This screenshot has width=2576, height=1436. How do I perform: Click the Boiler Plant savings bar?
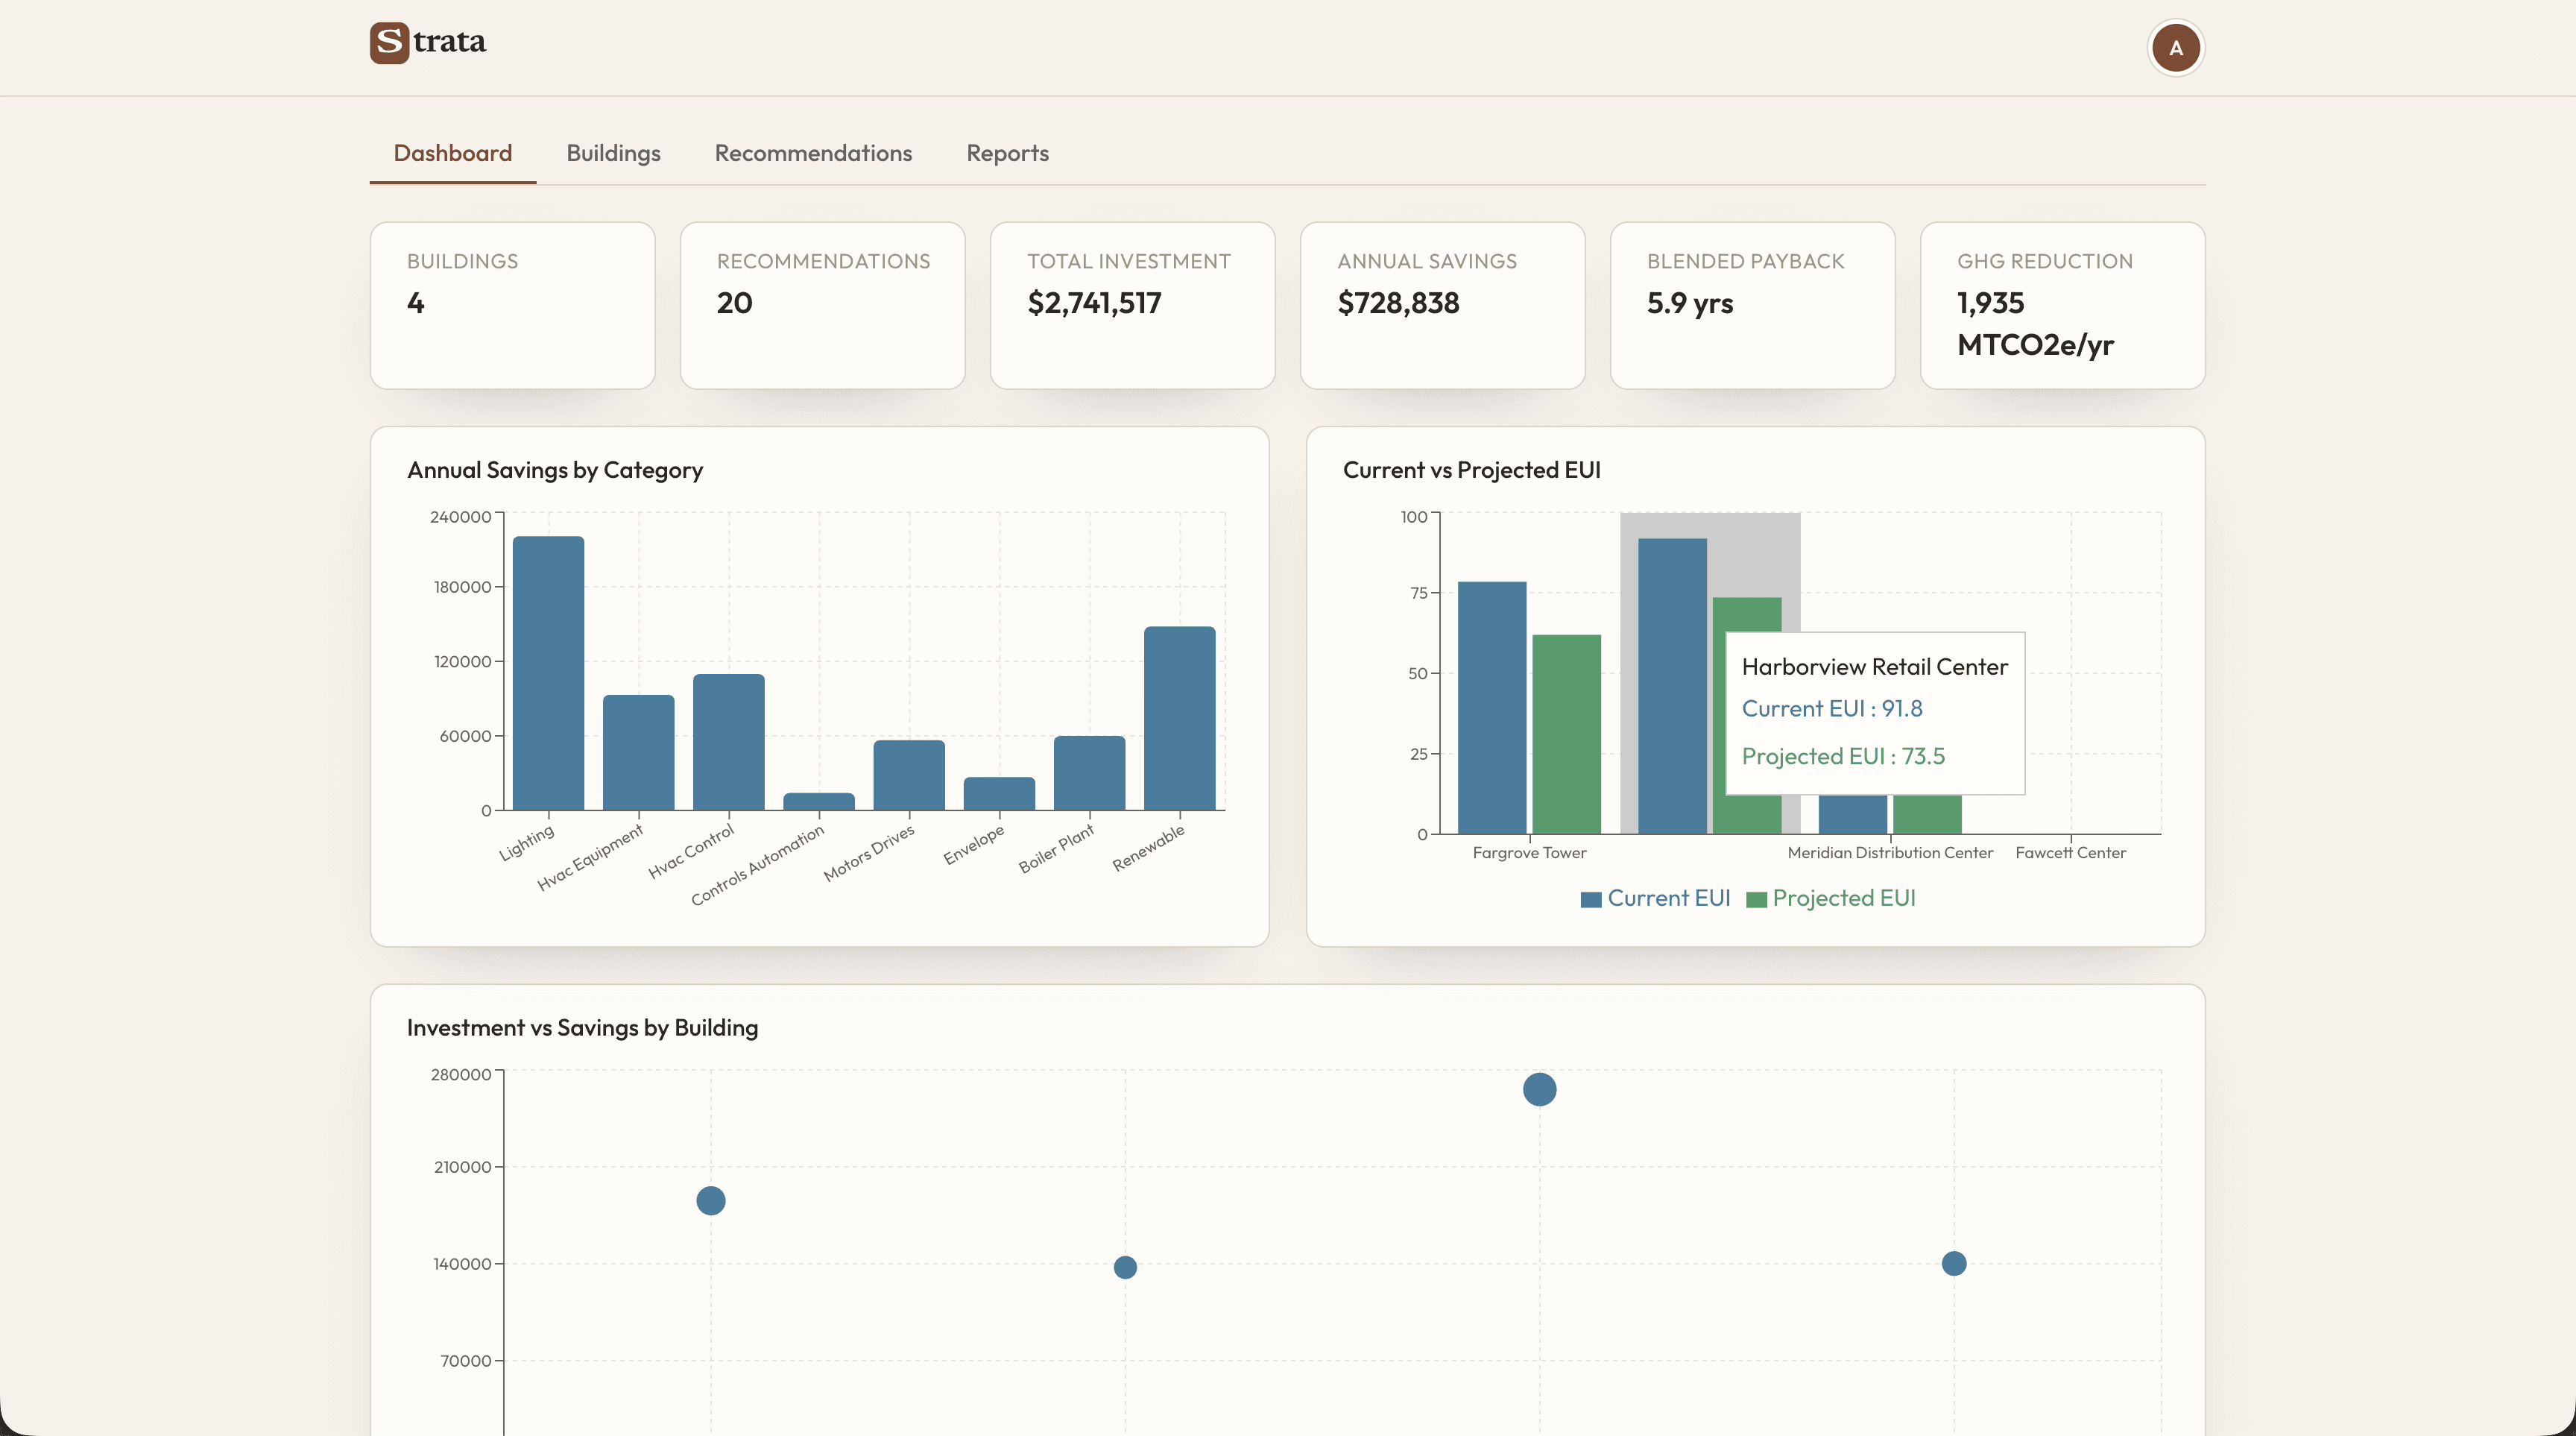(1089, 773)
